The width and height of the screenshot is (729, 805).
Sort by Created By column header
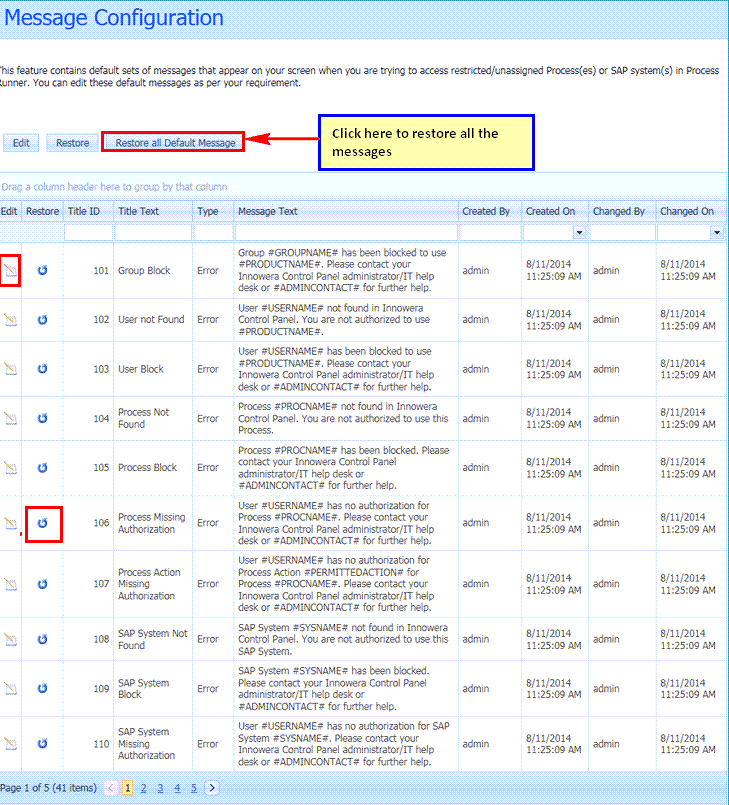pos(490,212)
